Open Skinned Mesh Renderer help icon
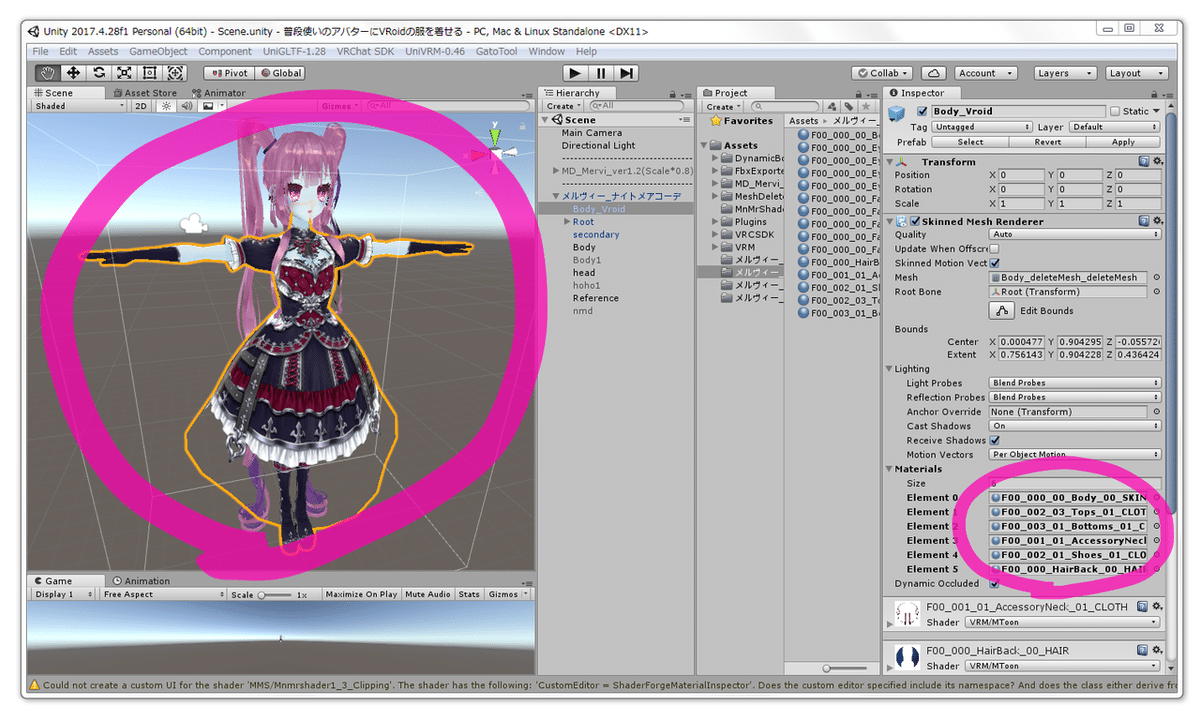 (x=1143, y=221)
